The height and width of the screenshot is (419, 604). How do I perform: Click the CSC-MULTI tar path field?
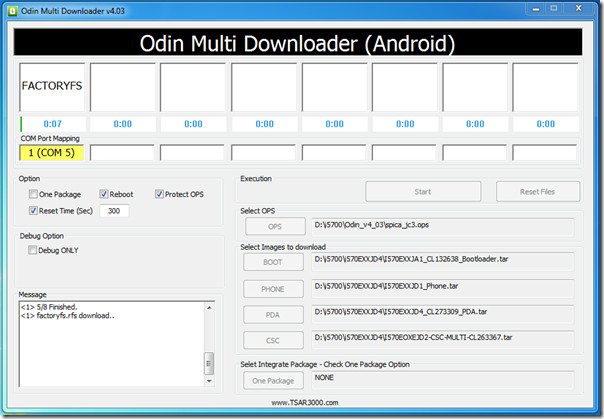pyautogui.click(x=443, y=340)
